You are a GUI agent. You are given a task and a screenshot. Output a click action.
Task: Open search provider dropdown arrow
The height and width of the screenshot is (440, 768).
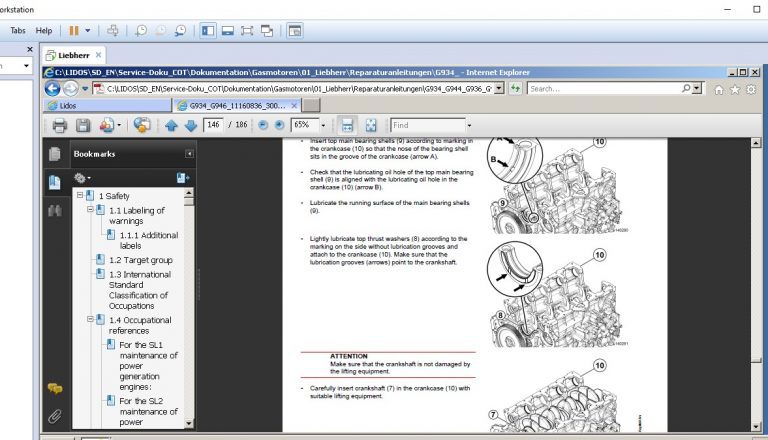click(x=697, y=89)
